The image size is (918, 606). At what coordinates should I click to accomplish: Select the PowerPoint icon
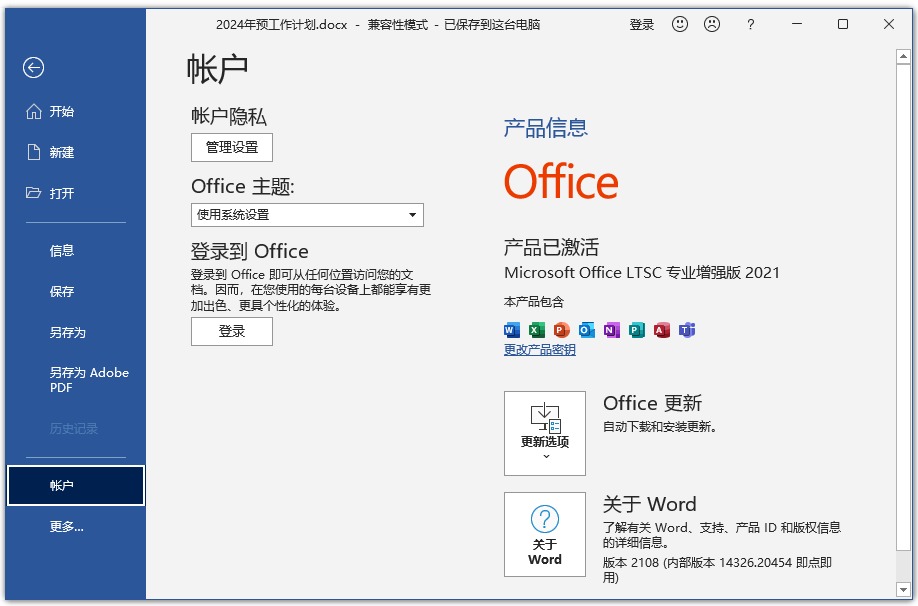click(561, 330)
